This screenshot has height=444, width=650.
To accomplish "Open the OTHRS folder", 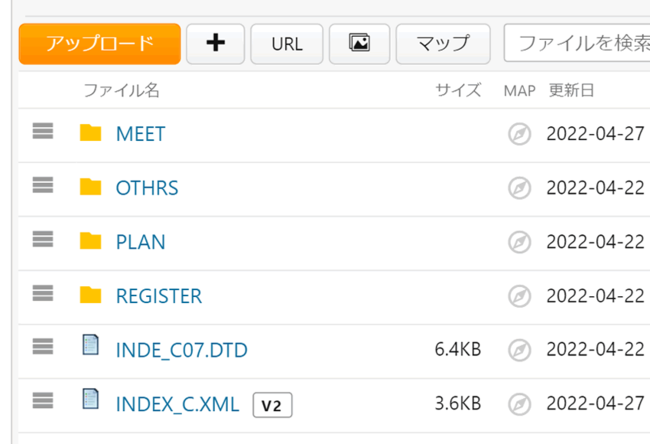I will tap(147, 188).
